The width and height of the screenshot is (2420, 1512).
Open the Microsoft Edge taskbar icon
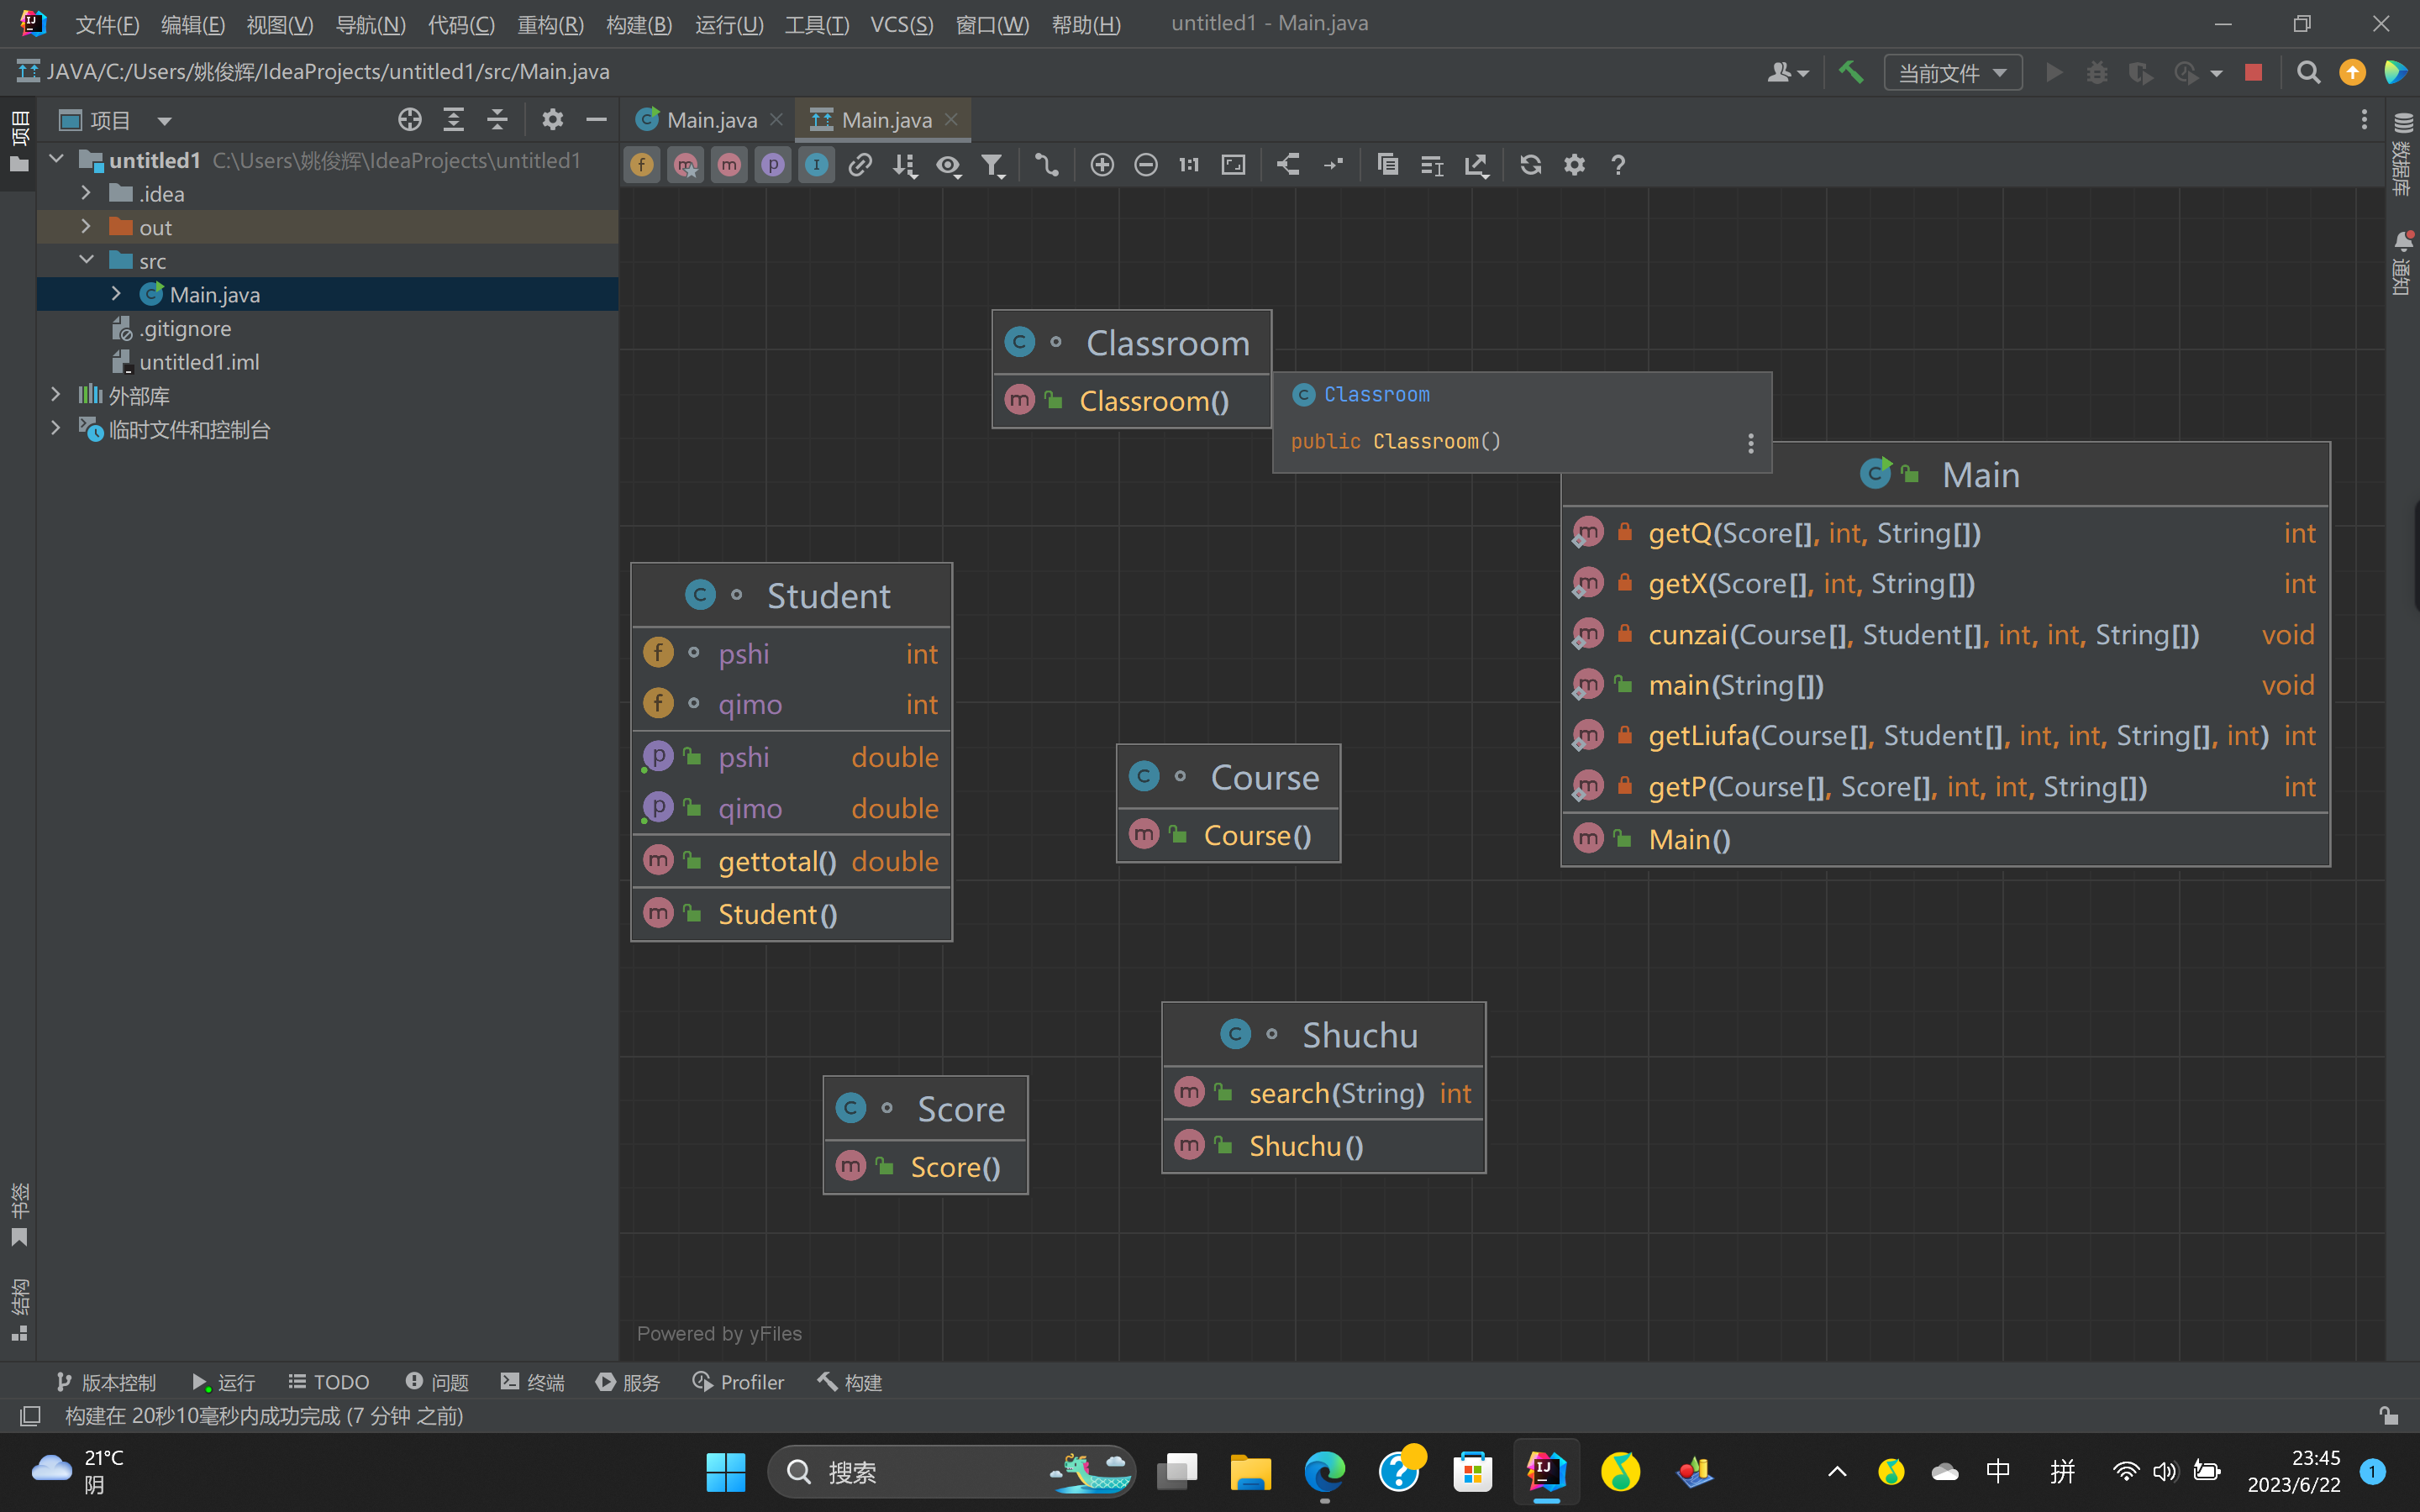point(1324,1472)
